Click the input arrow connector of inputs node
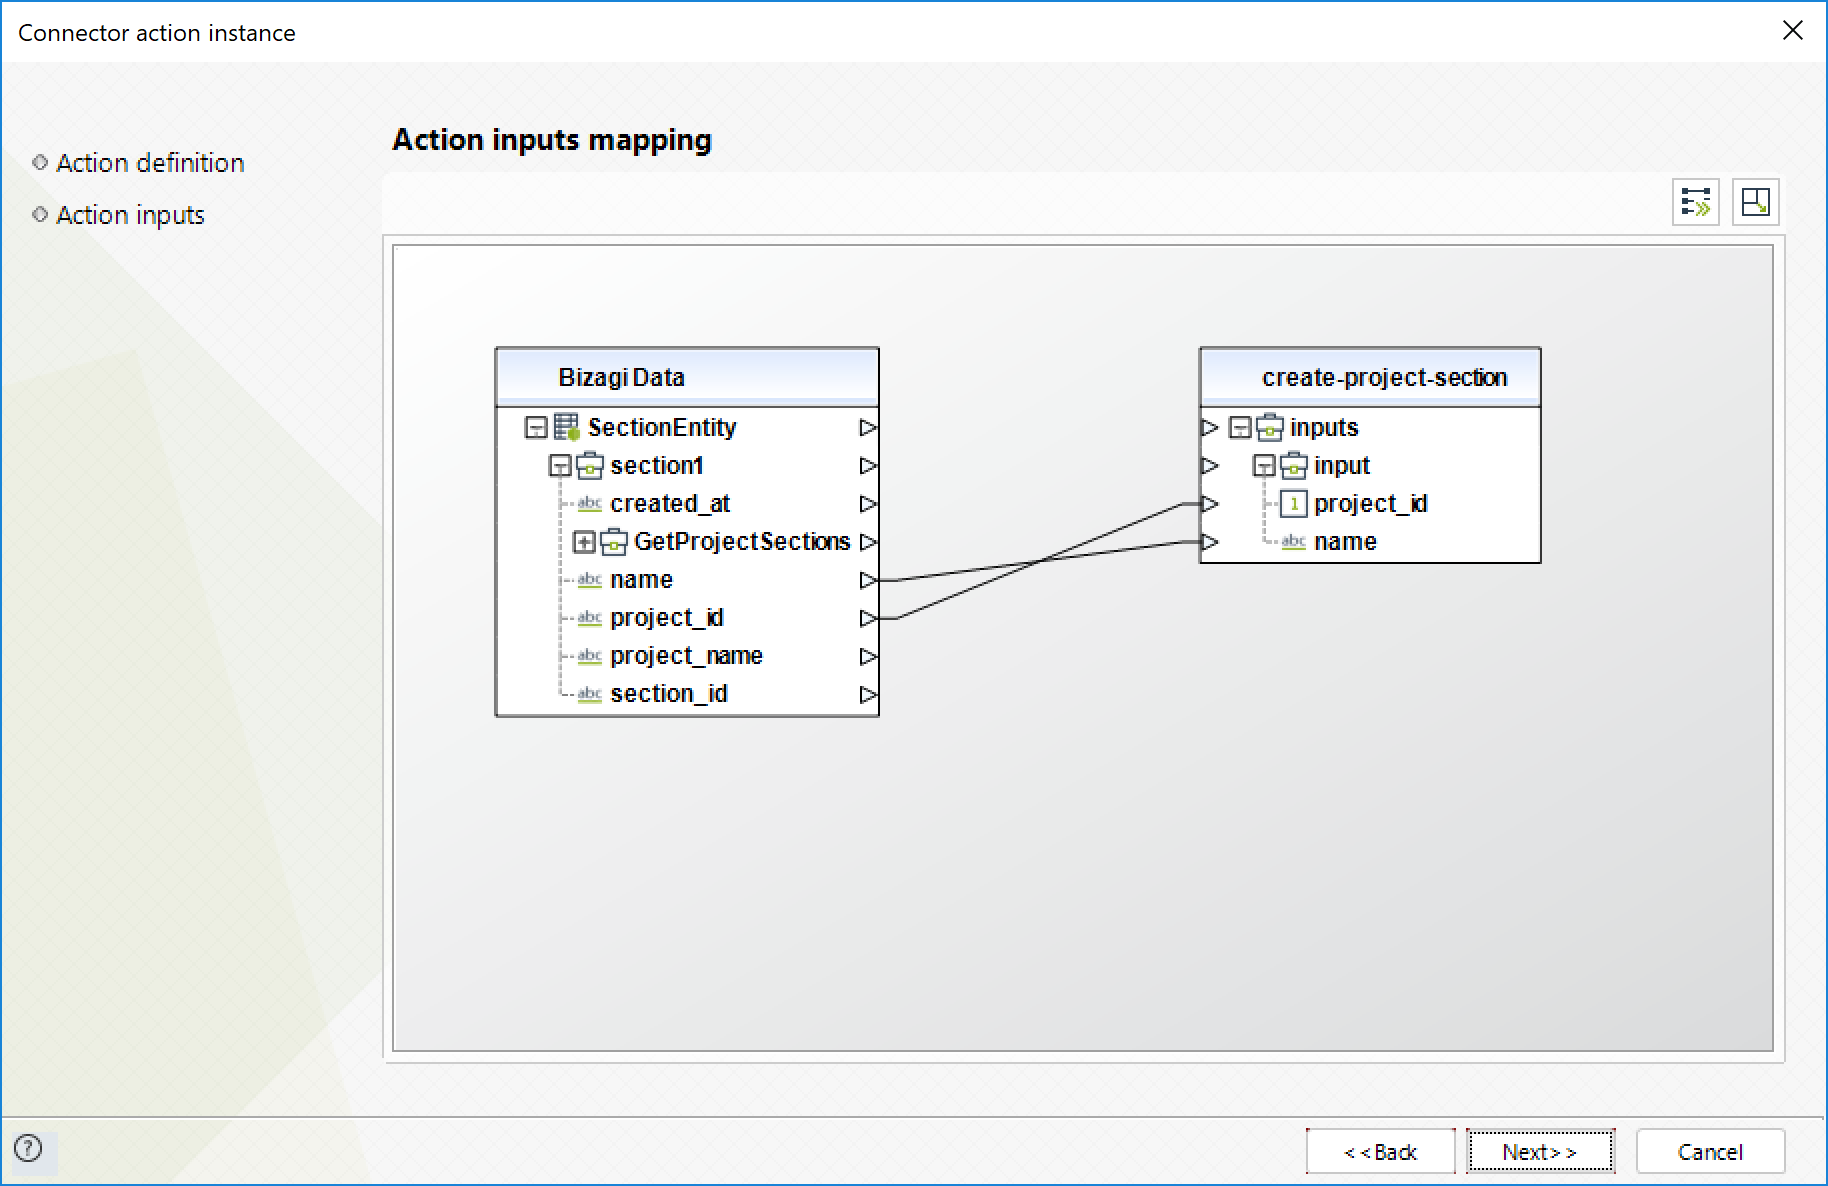 (1210, 427)
